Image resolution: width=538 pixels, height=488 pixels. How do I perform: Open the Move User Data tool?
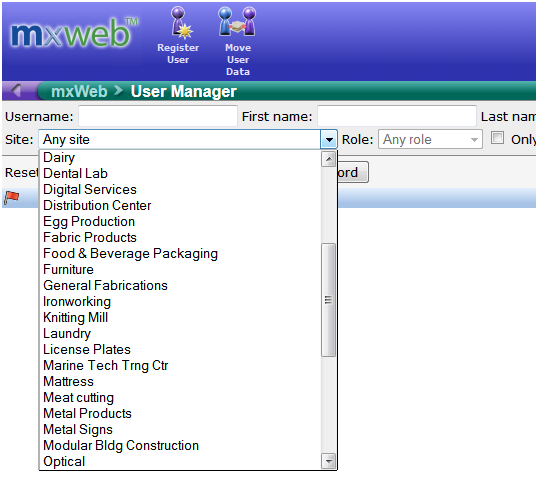coord(238,41)
